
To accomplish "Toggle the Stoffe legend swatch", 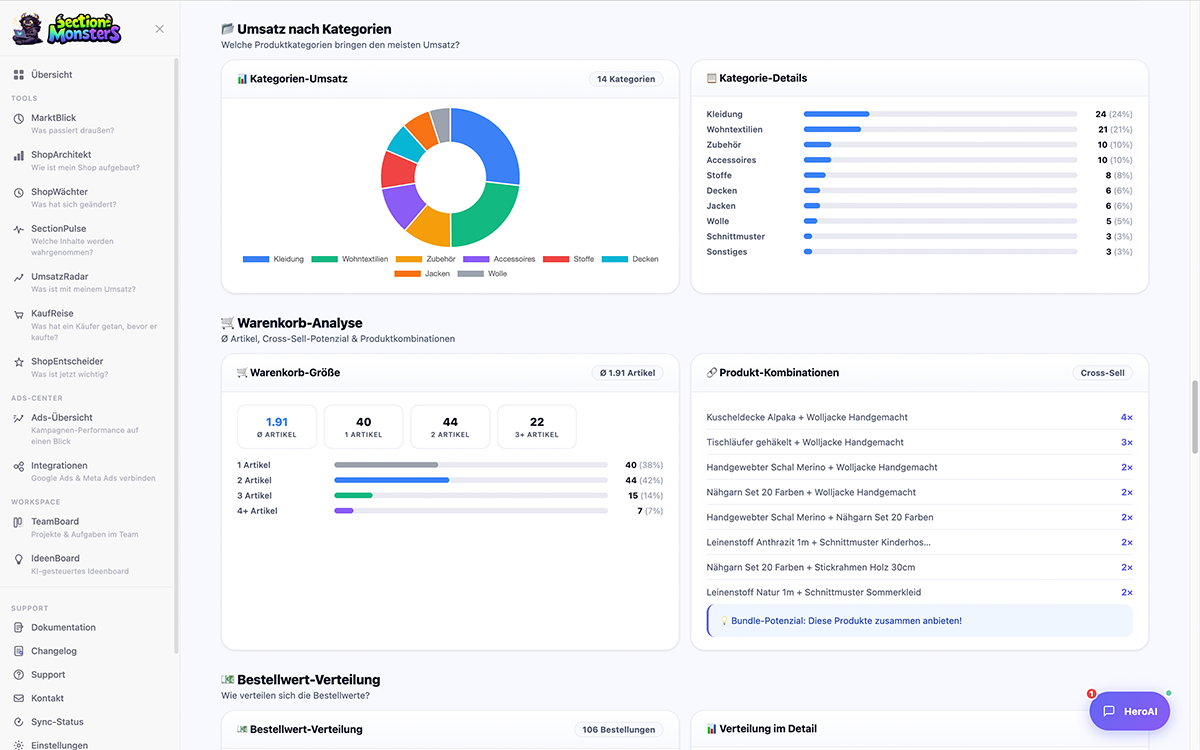I will (555, 259).
